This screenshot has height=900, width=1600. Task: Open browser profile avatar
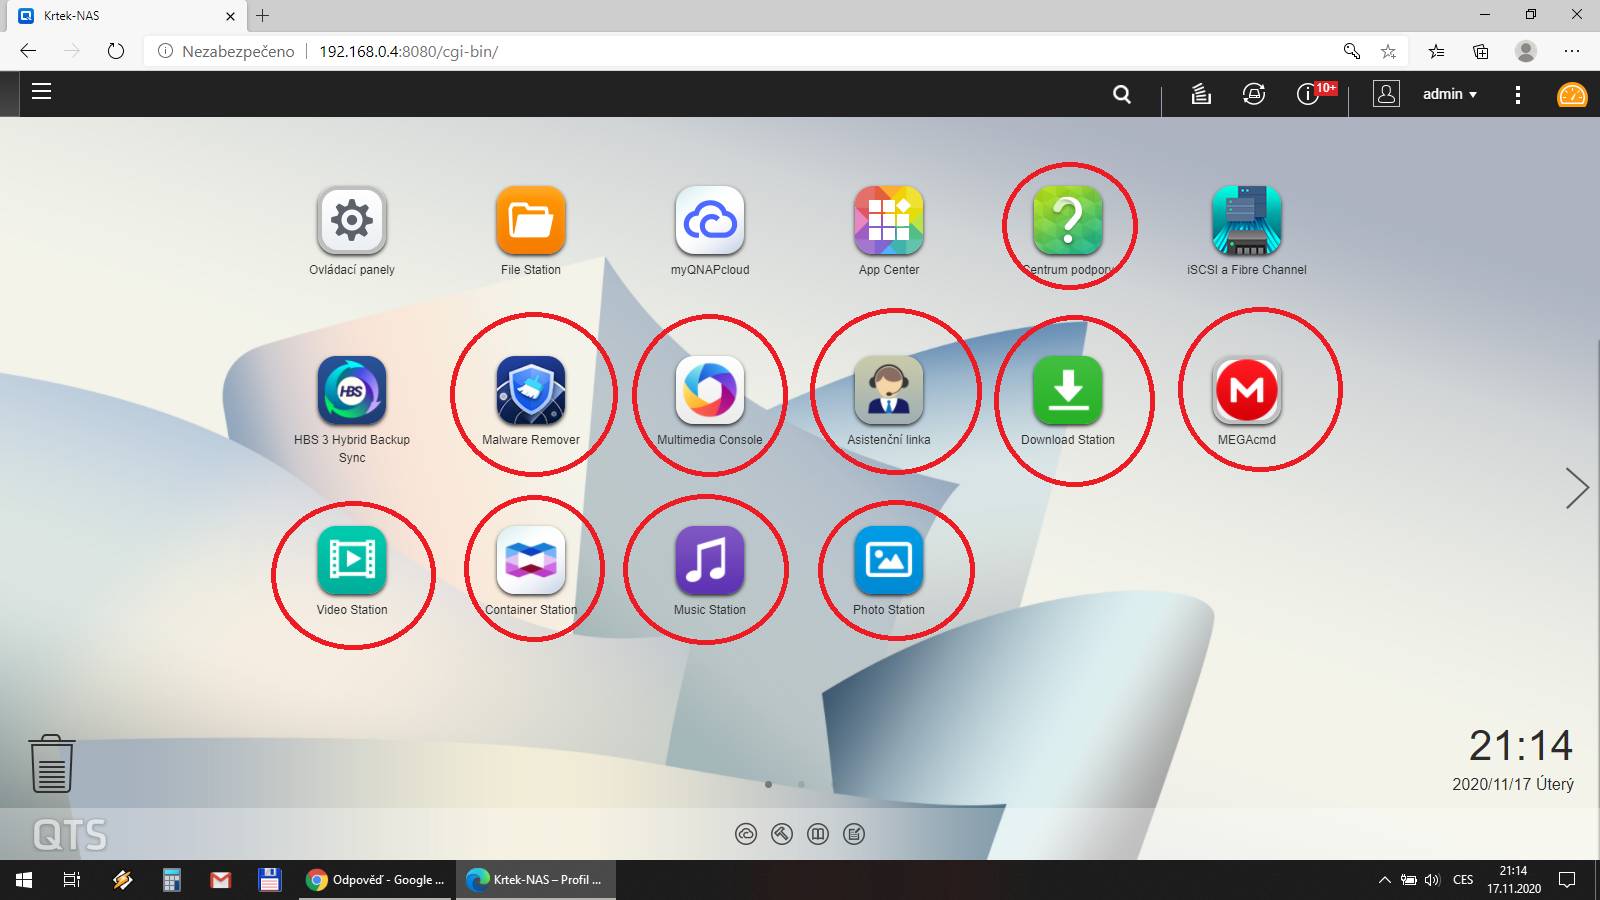pyautogui.click(x=1526, y=51)
